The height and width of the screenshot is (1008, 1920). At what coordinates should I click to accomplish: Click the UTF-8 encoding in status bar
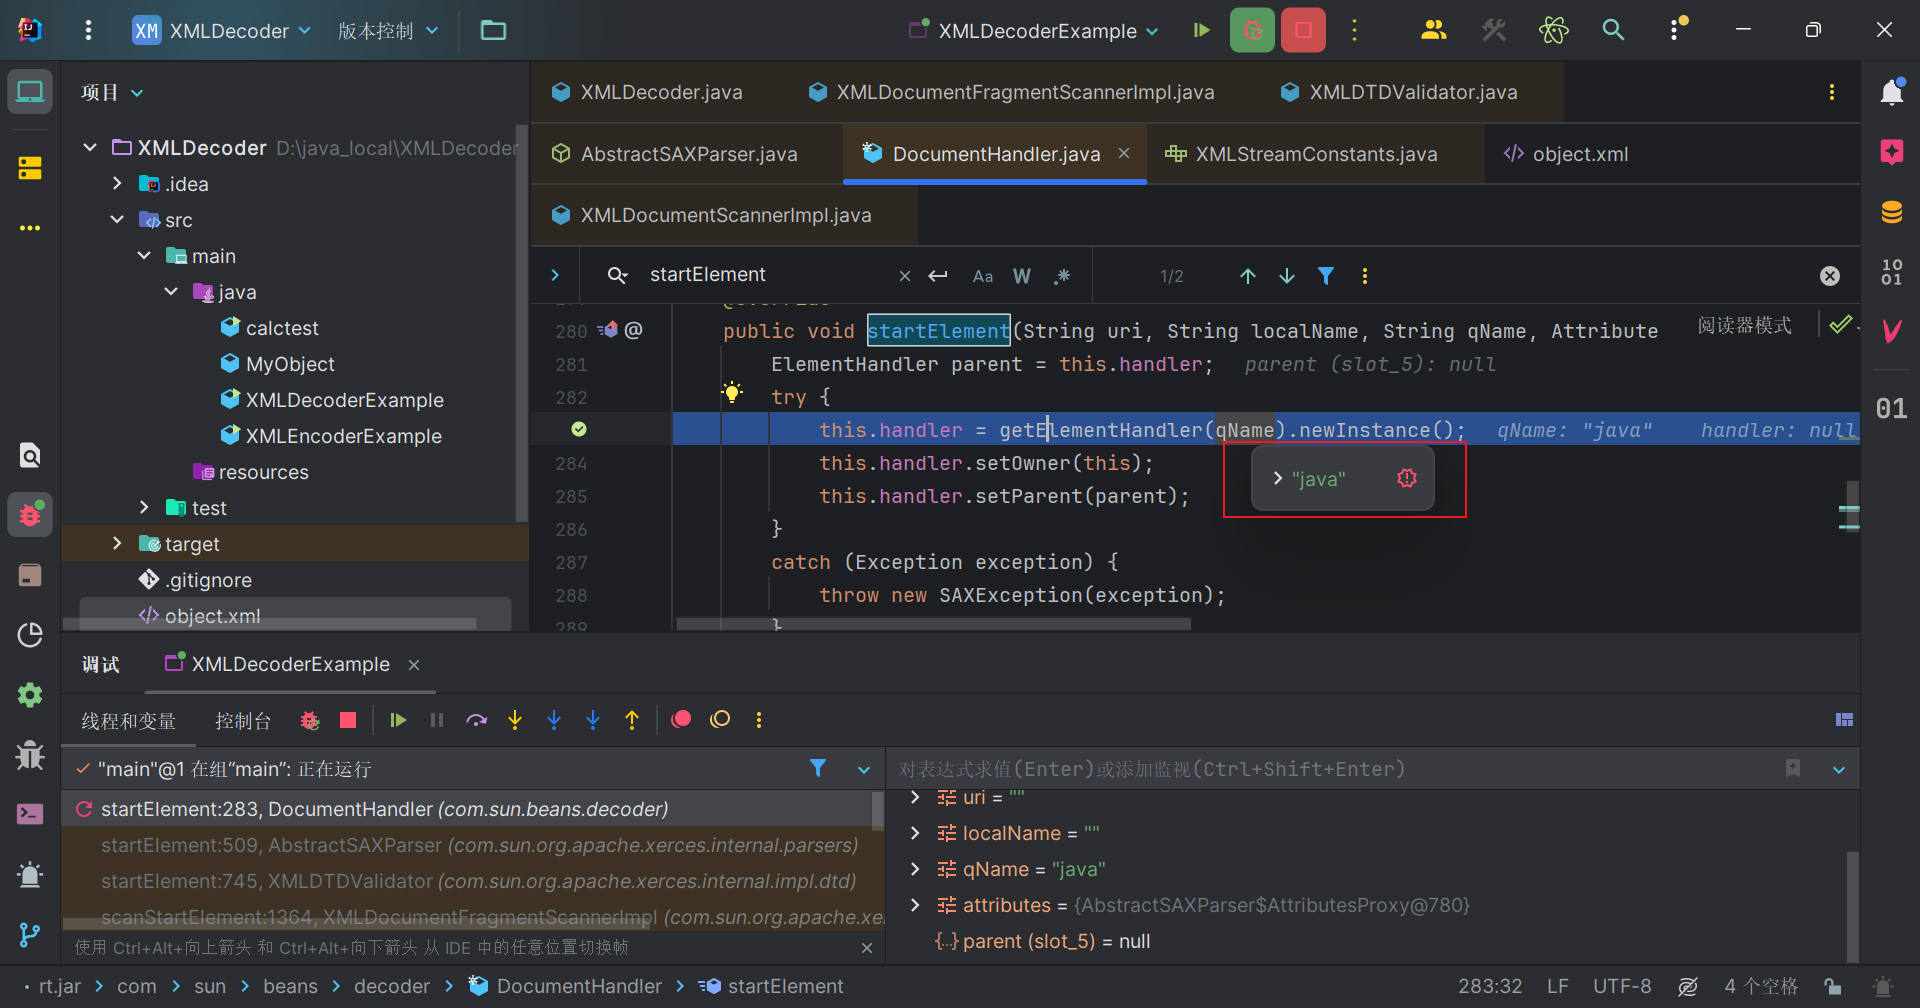(x=1622, y=986)
